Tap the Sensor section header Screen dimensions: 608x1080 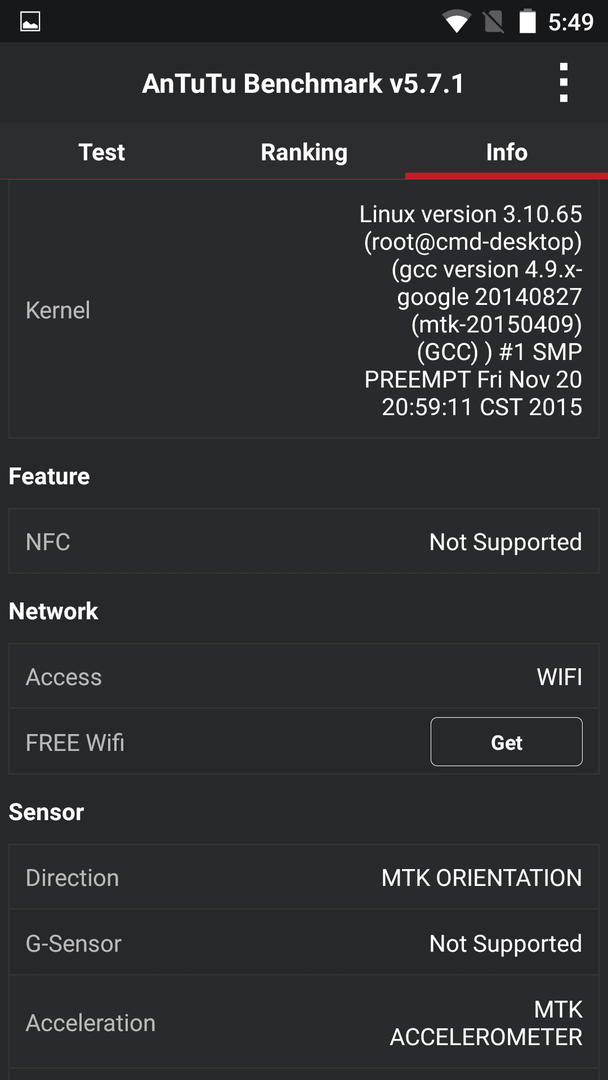46,812
